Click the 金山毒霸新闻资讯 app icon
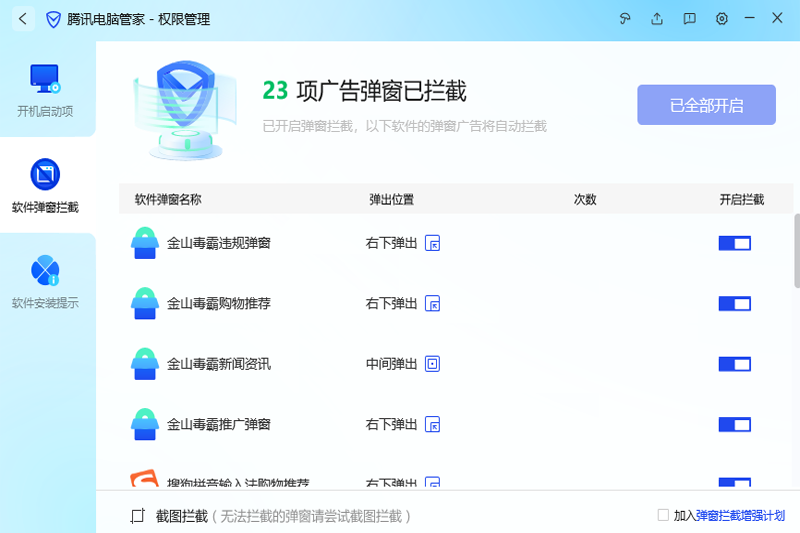Screen dimensions: 800x533 coord(145,364)
